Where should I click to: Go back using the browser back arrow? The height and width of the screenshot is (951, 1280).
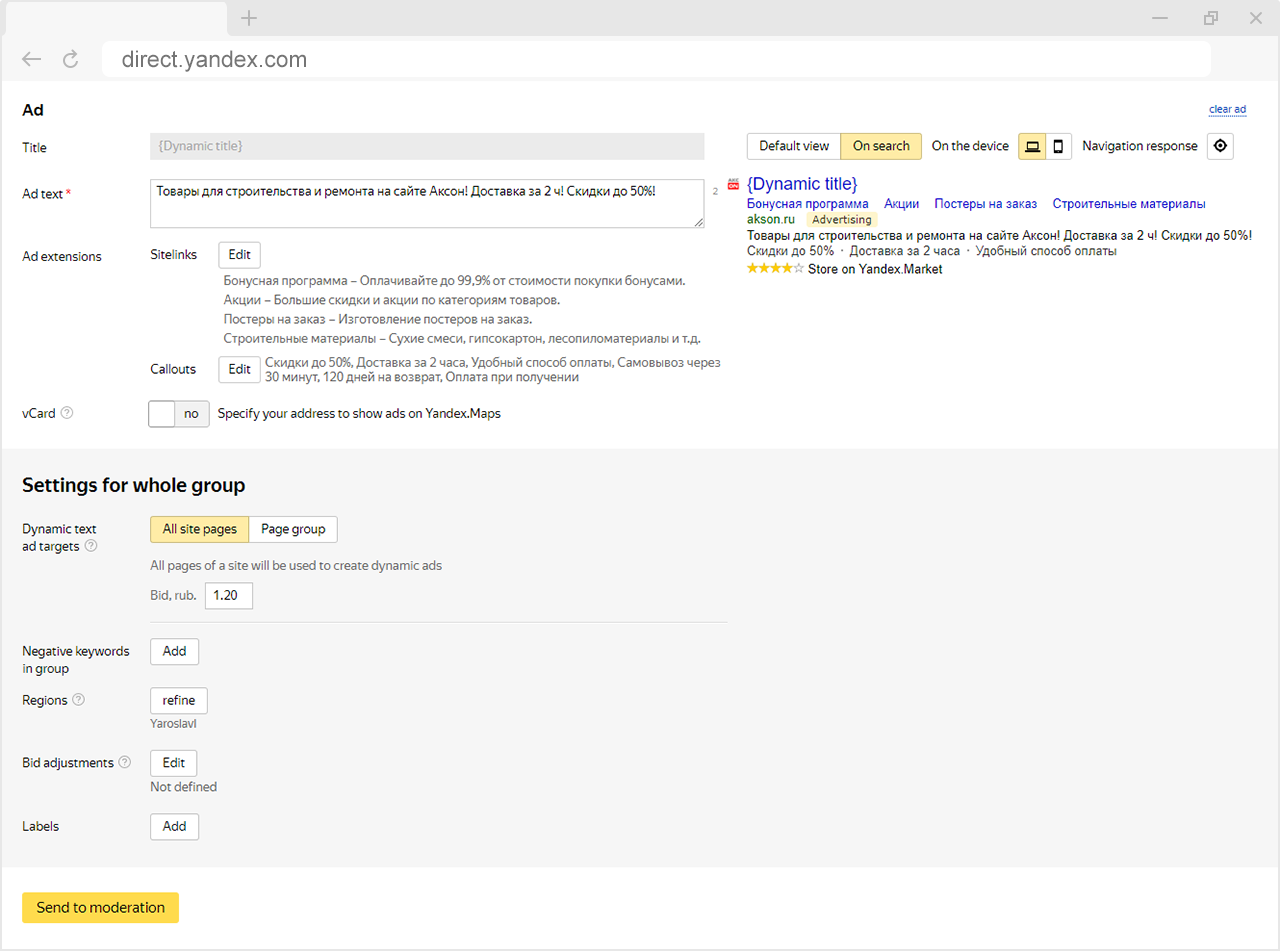pos(32,60)
